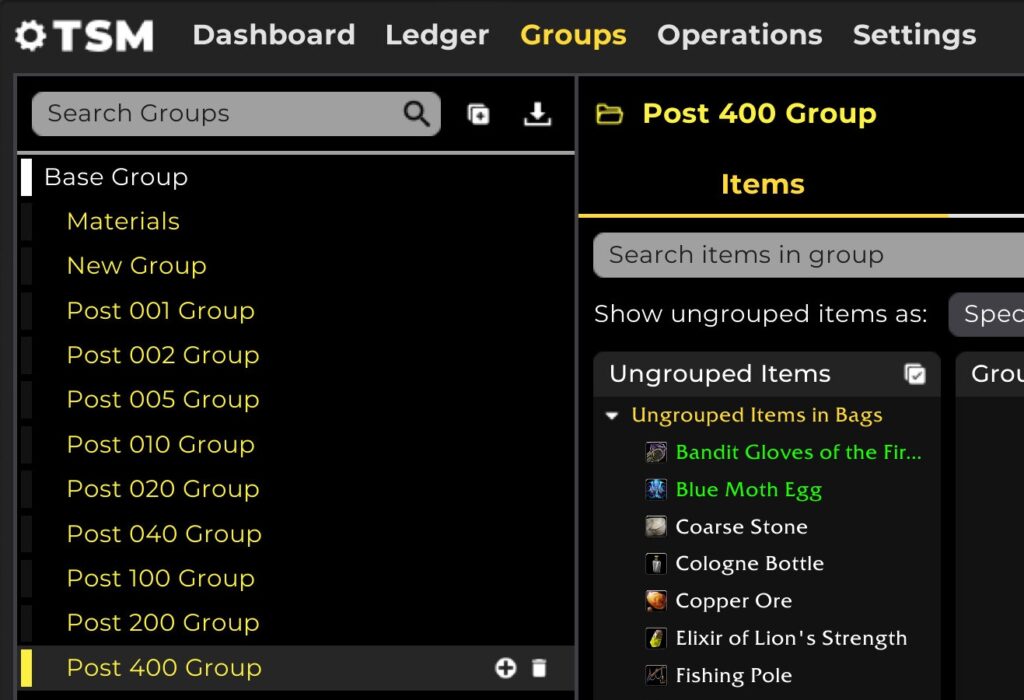Click the Copper Ore item icon
Screen dimensions: 1024x700
656,601
